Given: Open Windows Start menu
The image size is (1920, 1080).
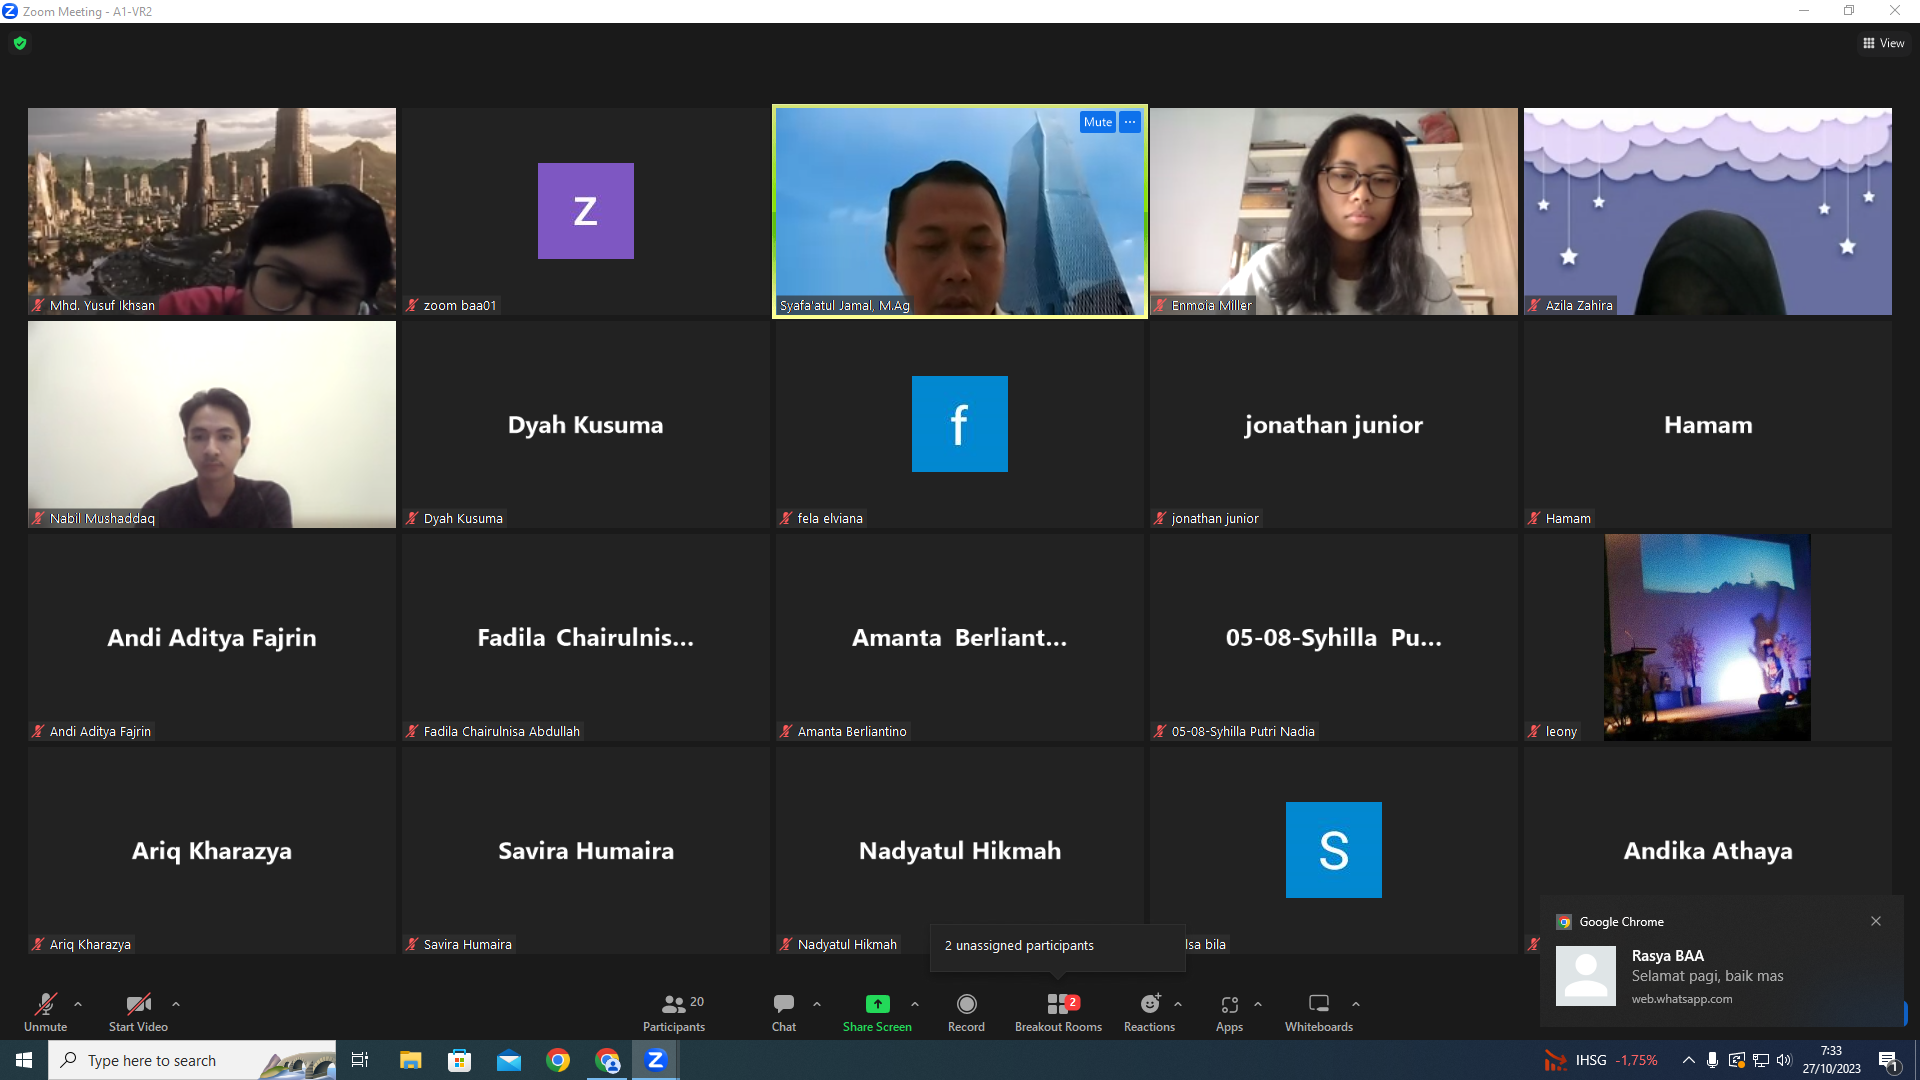Looking at the screenshot, I should point(24,1060).
